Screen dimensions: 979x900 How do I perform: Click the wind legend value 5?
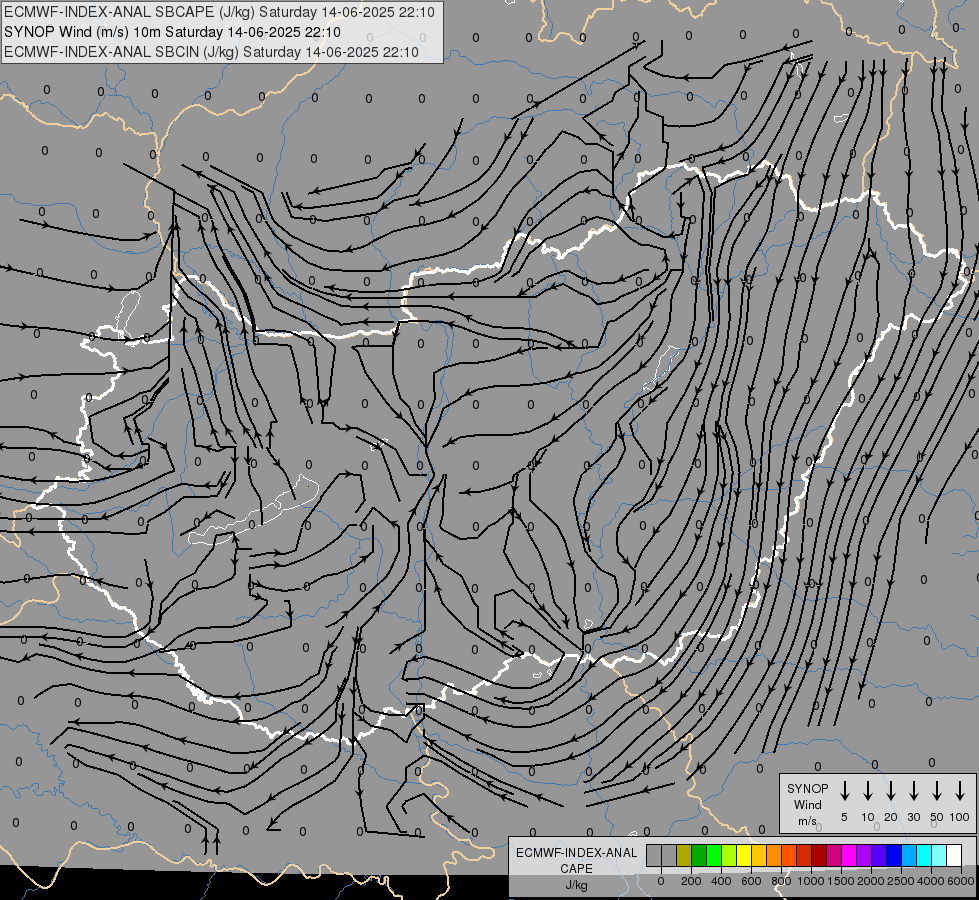pos(844,817)
